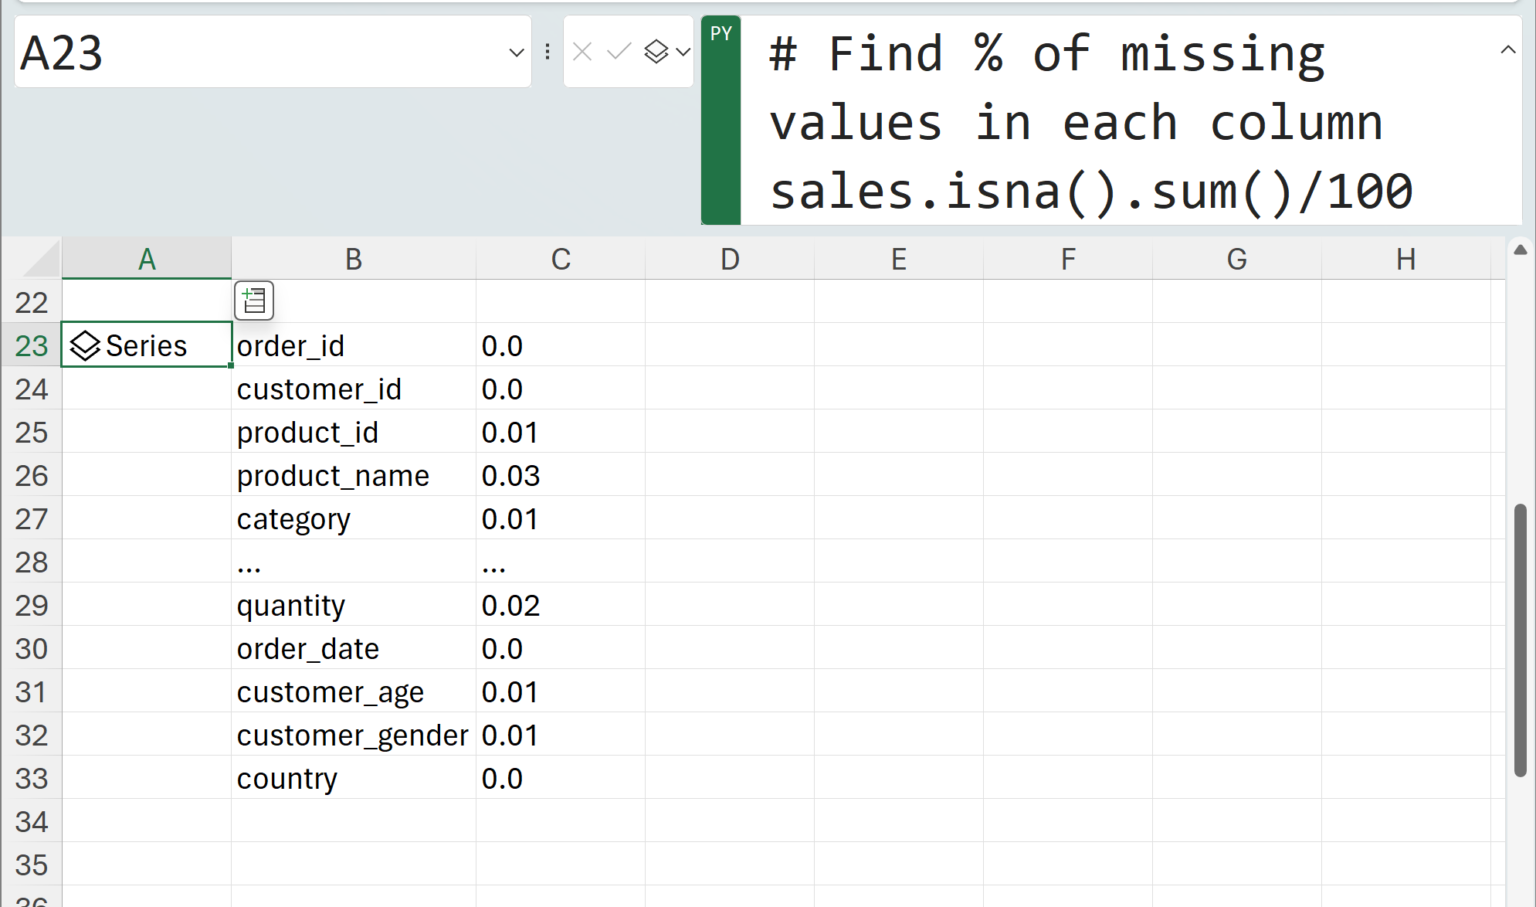Click the Enter checkmark icon in formula bar

619,52
